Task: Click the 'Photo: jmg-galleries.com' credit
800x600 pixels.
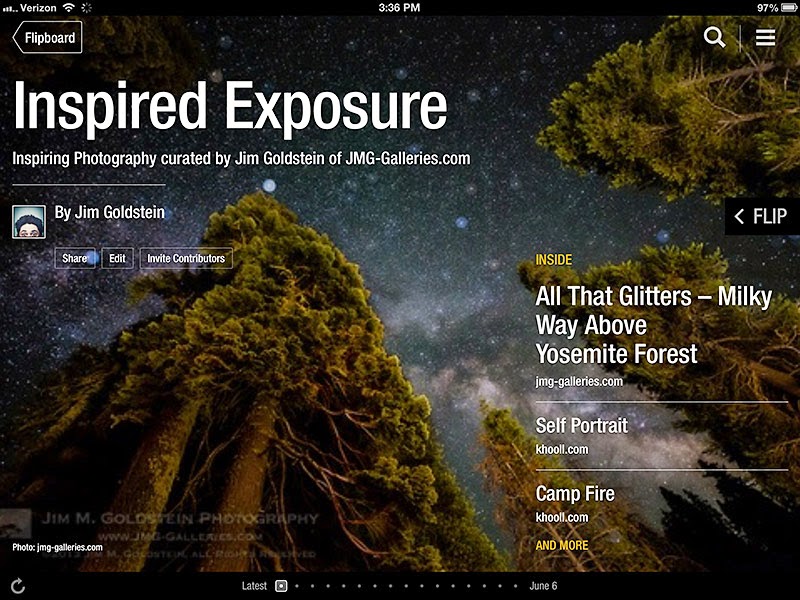Action: [x=58, y=547]
